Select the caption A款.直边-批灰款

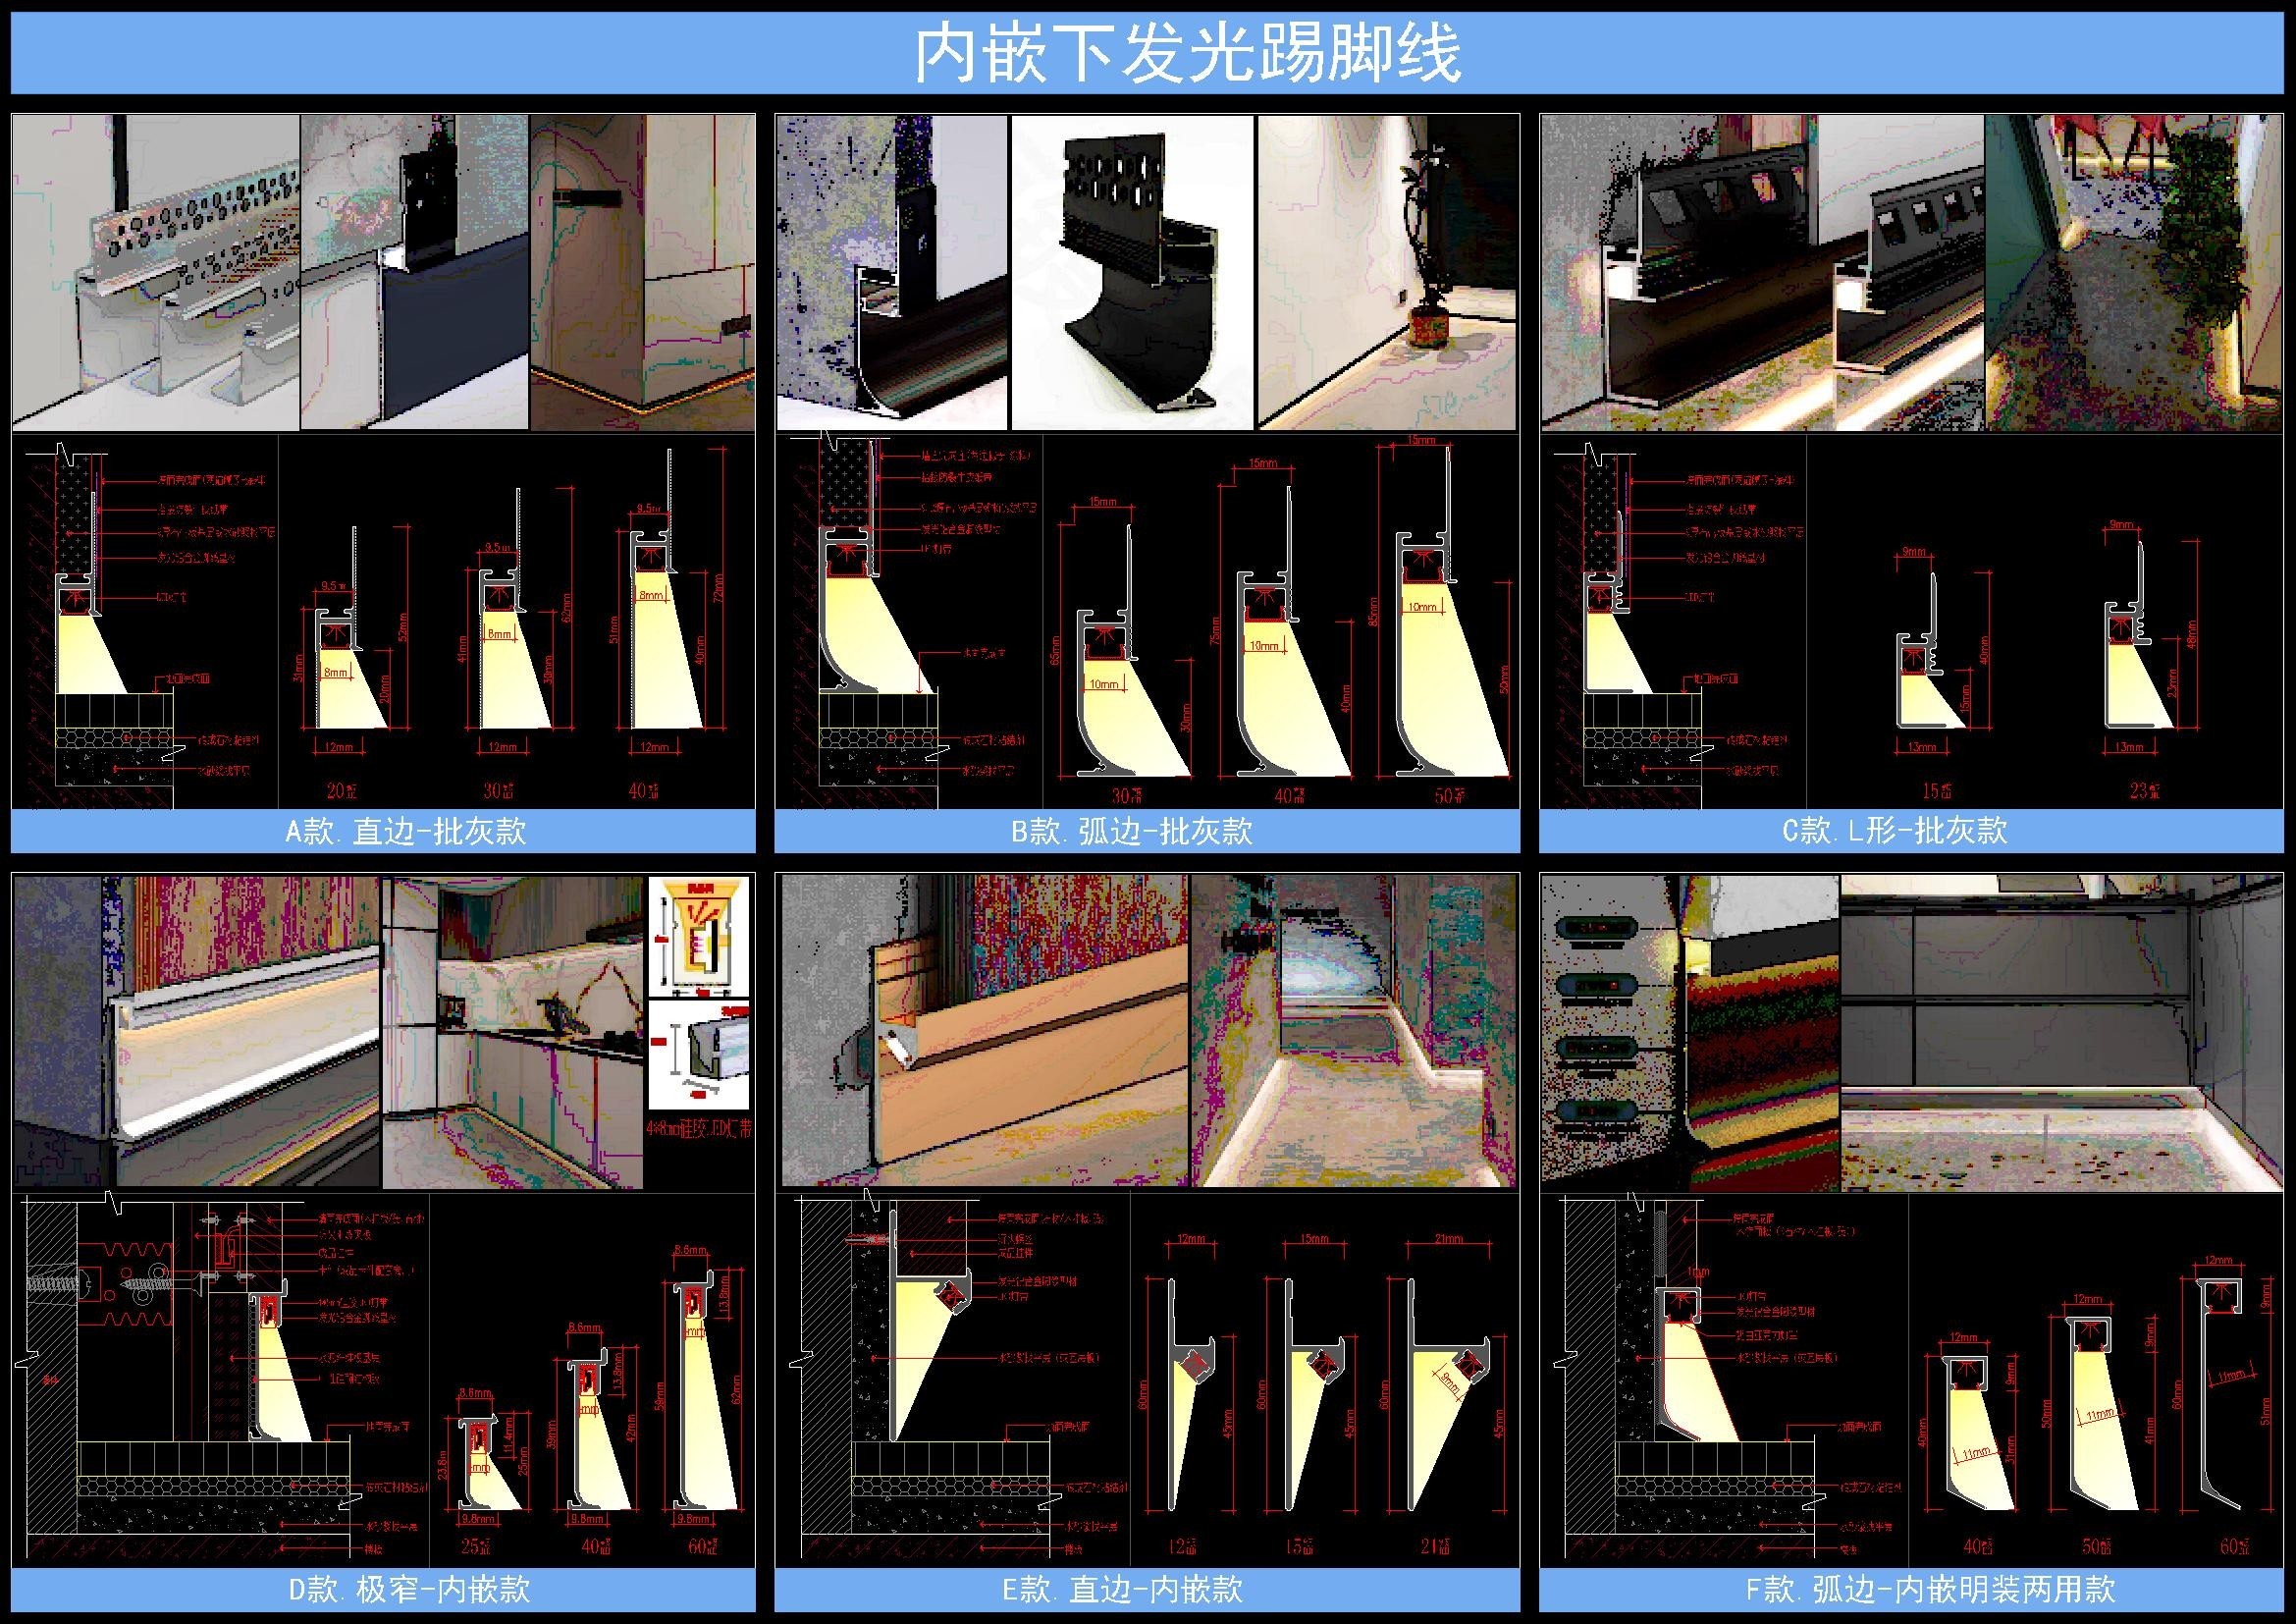click(x=405, y=831)
